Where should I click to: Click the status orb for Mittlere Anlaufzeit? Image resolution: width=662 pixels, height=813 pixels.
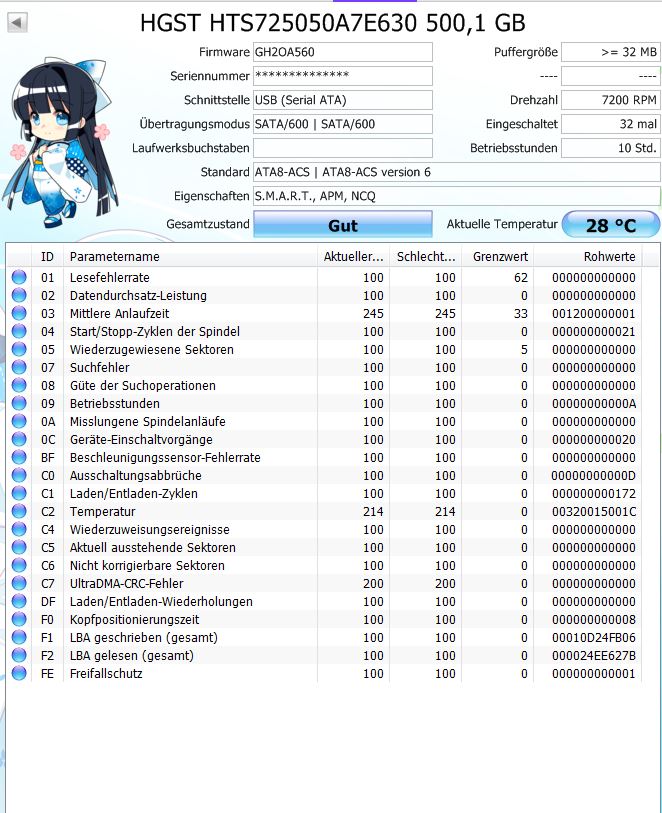tap(19, 313)
